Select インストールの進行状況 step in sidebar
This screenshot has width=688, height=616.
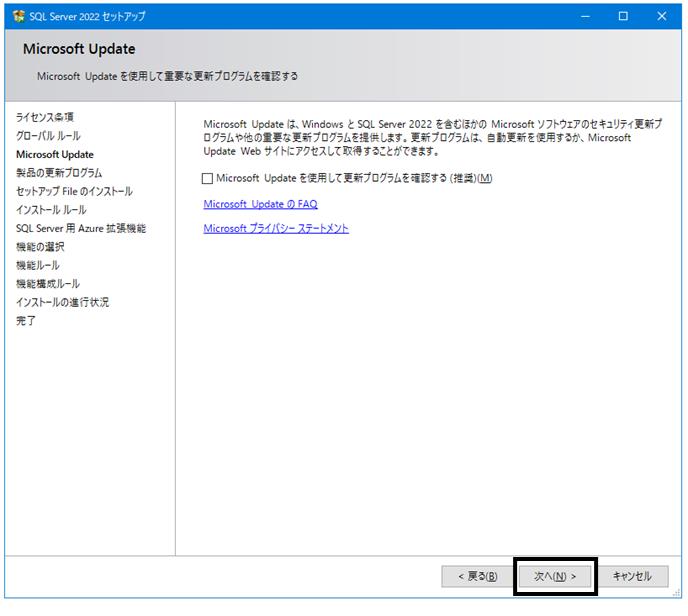pyautogui.click(x=62, y=302)
